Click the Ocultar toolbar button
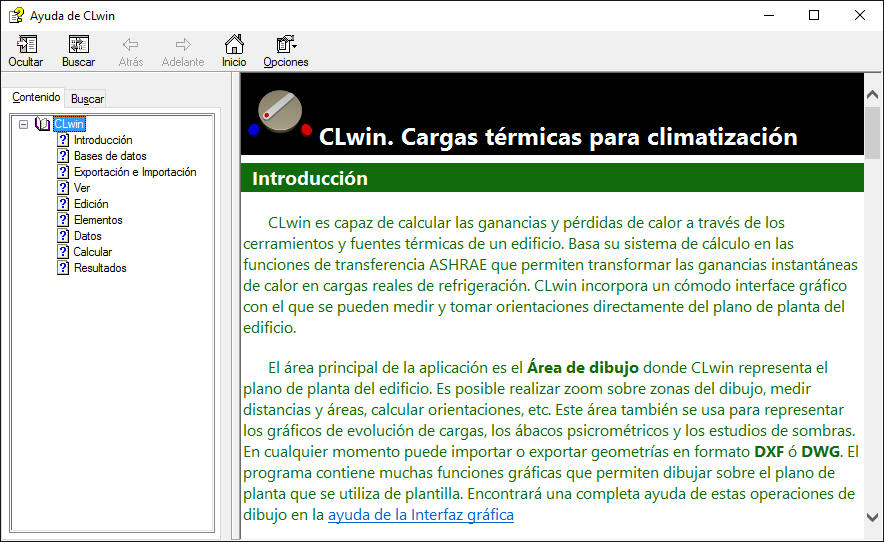The image size is (884, 542). click(26, 51)
